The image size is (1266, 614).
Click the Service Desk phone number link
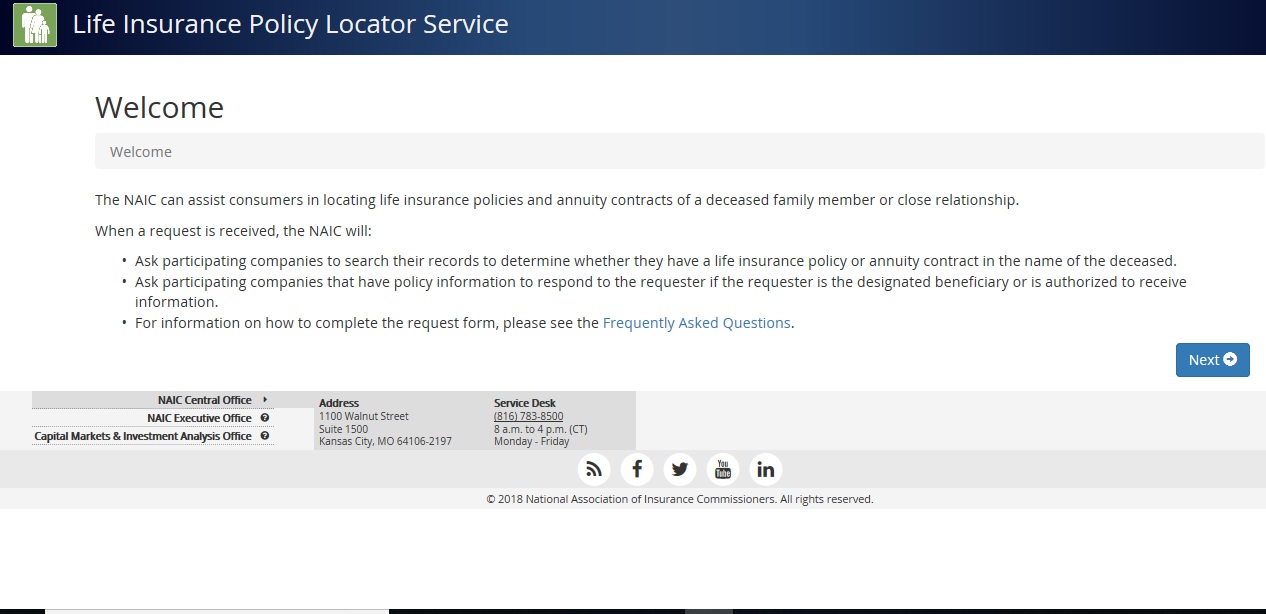528,416
